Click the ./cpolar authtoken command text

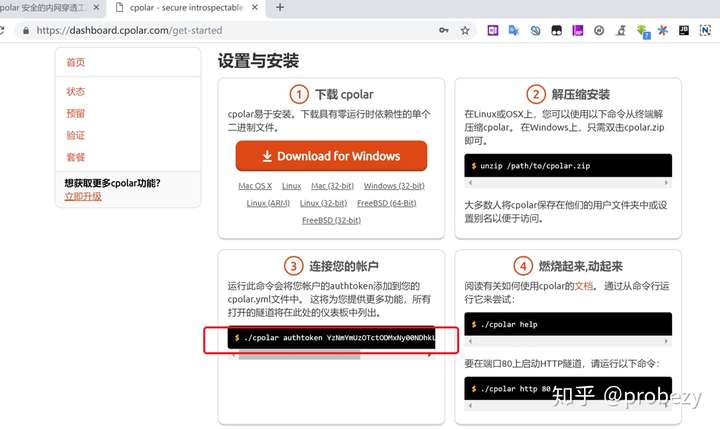[x=339, y=338]
